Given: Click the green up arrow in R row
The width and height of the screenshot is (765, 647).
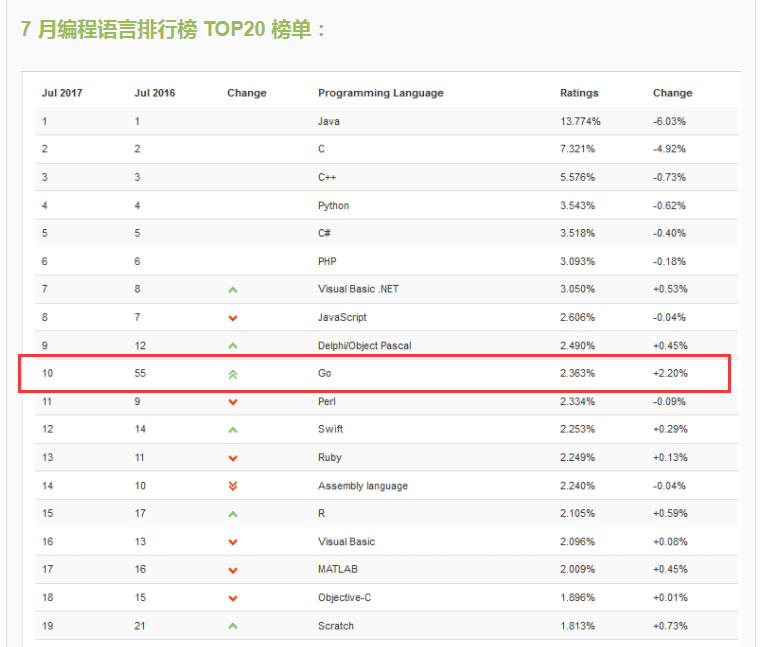Looking at the screenshot, I should pyautogui.click(x=233, y=514).
